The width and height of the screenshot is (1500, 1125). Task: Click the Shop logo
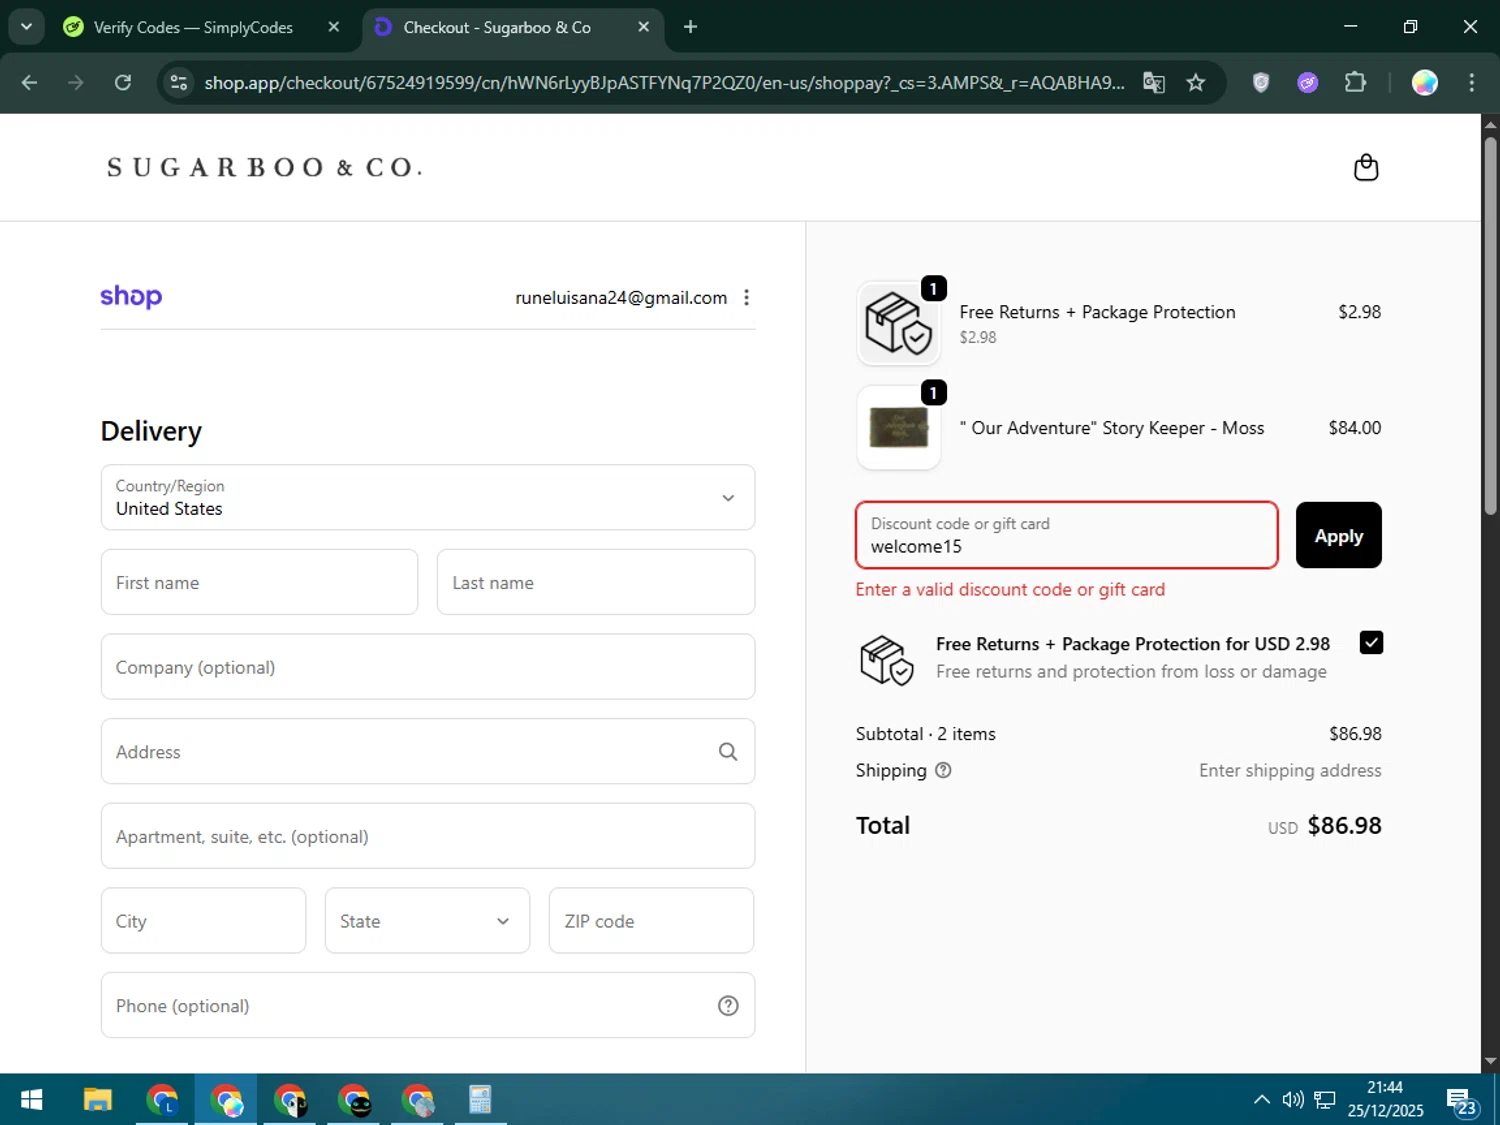(131, 296)
